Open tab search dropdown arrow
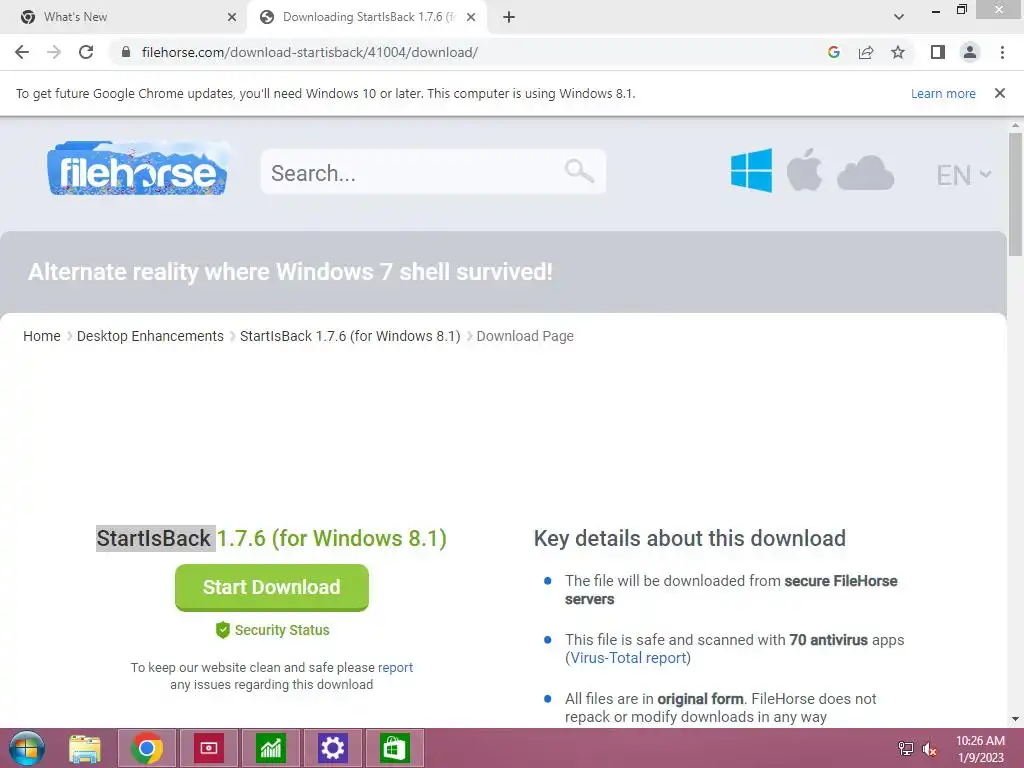Screen dimensions: 1024x768 [899, 17]
